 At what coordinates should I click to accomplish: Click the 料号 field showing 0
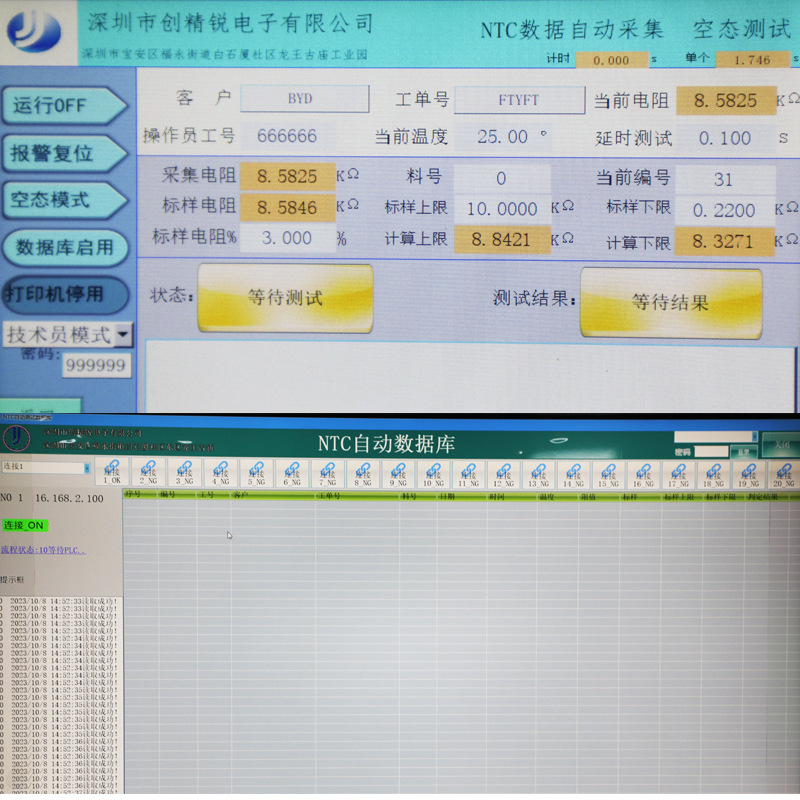point(502,178)
